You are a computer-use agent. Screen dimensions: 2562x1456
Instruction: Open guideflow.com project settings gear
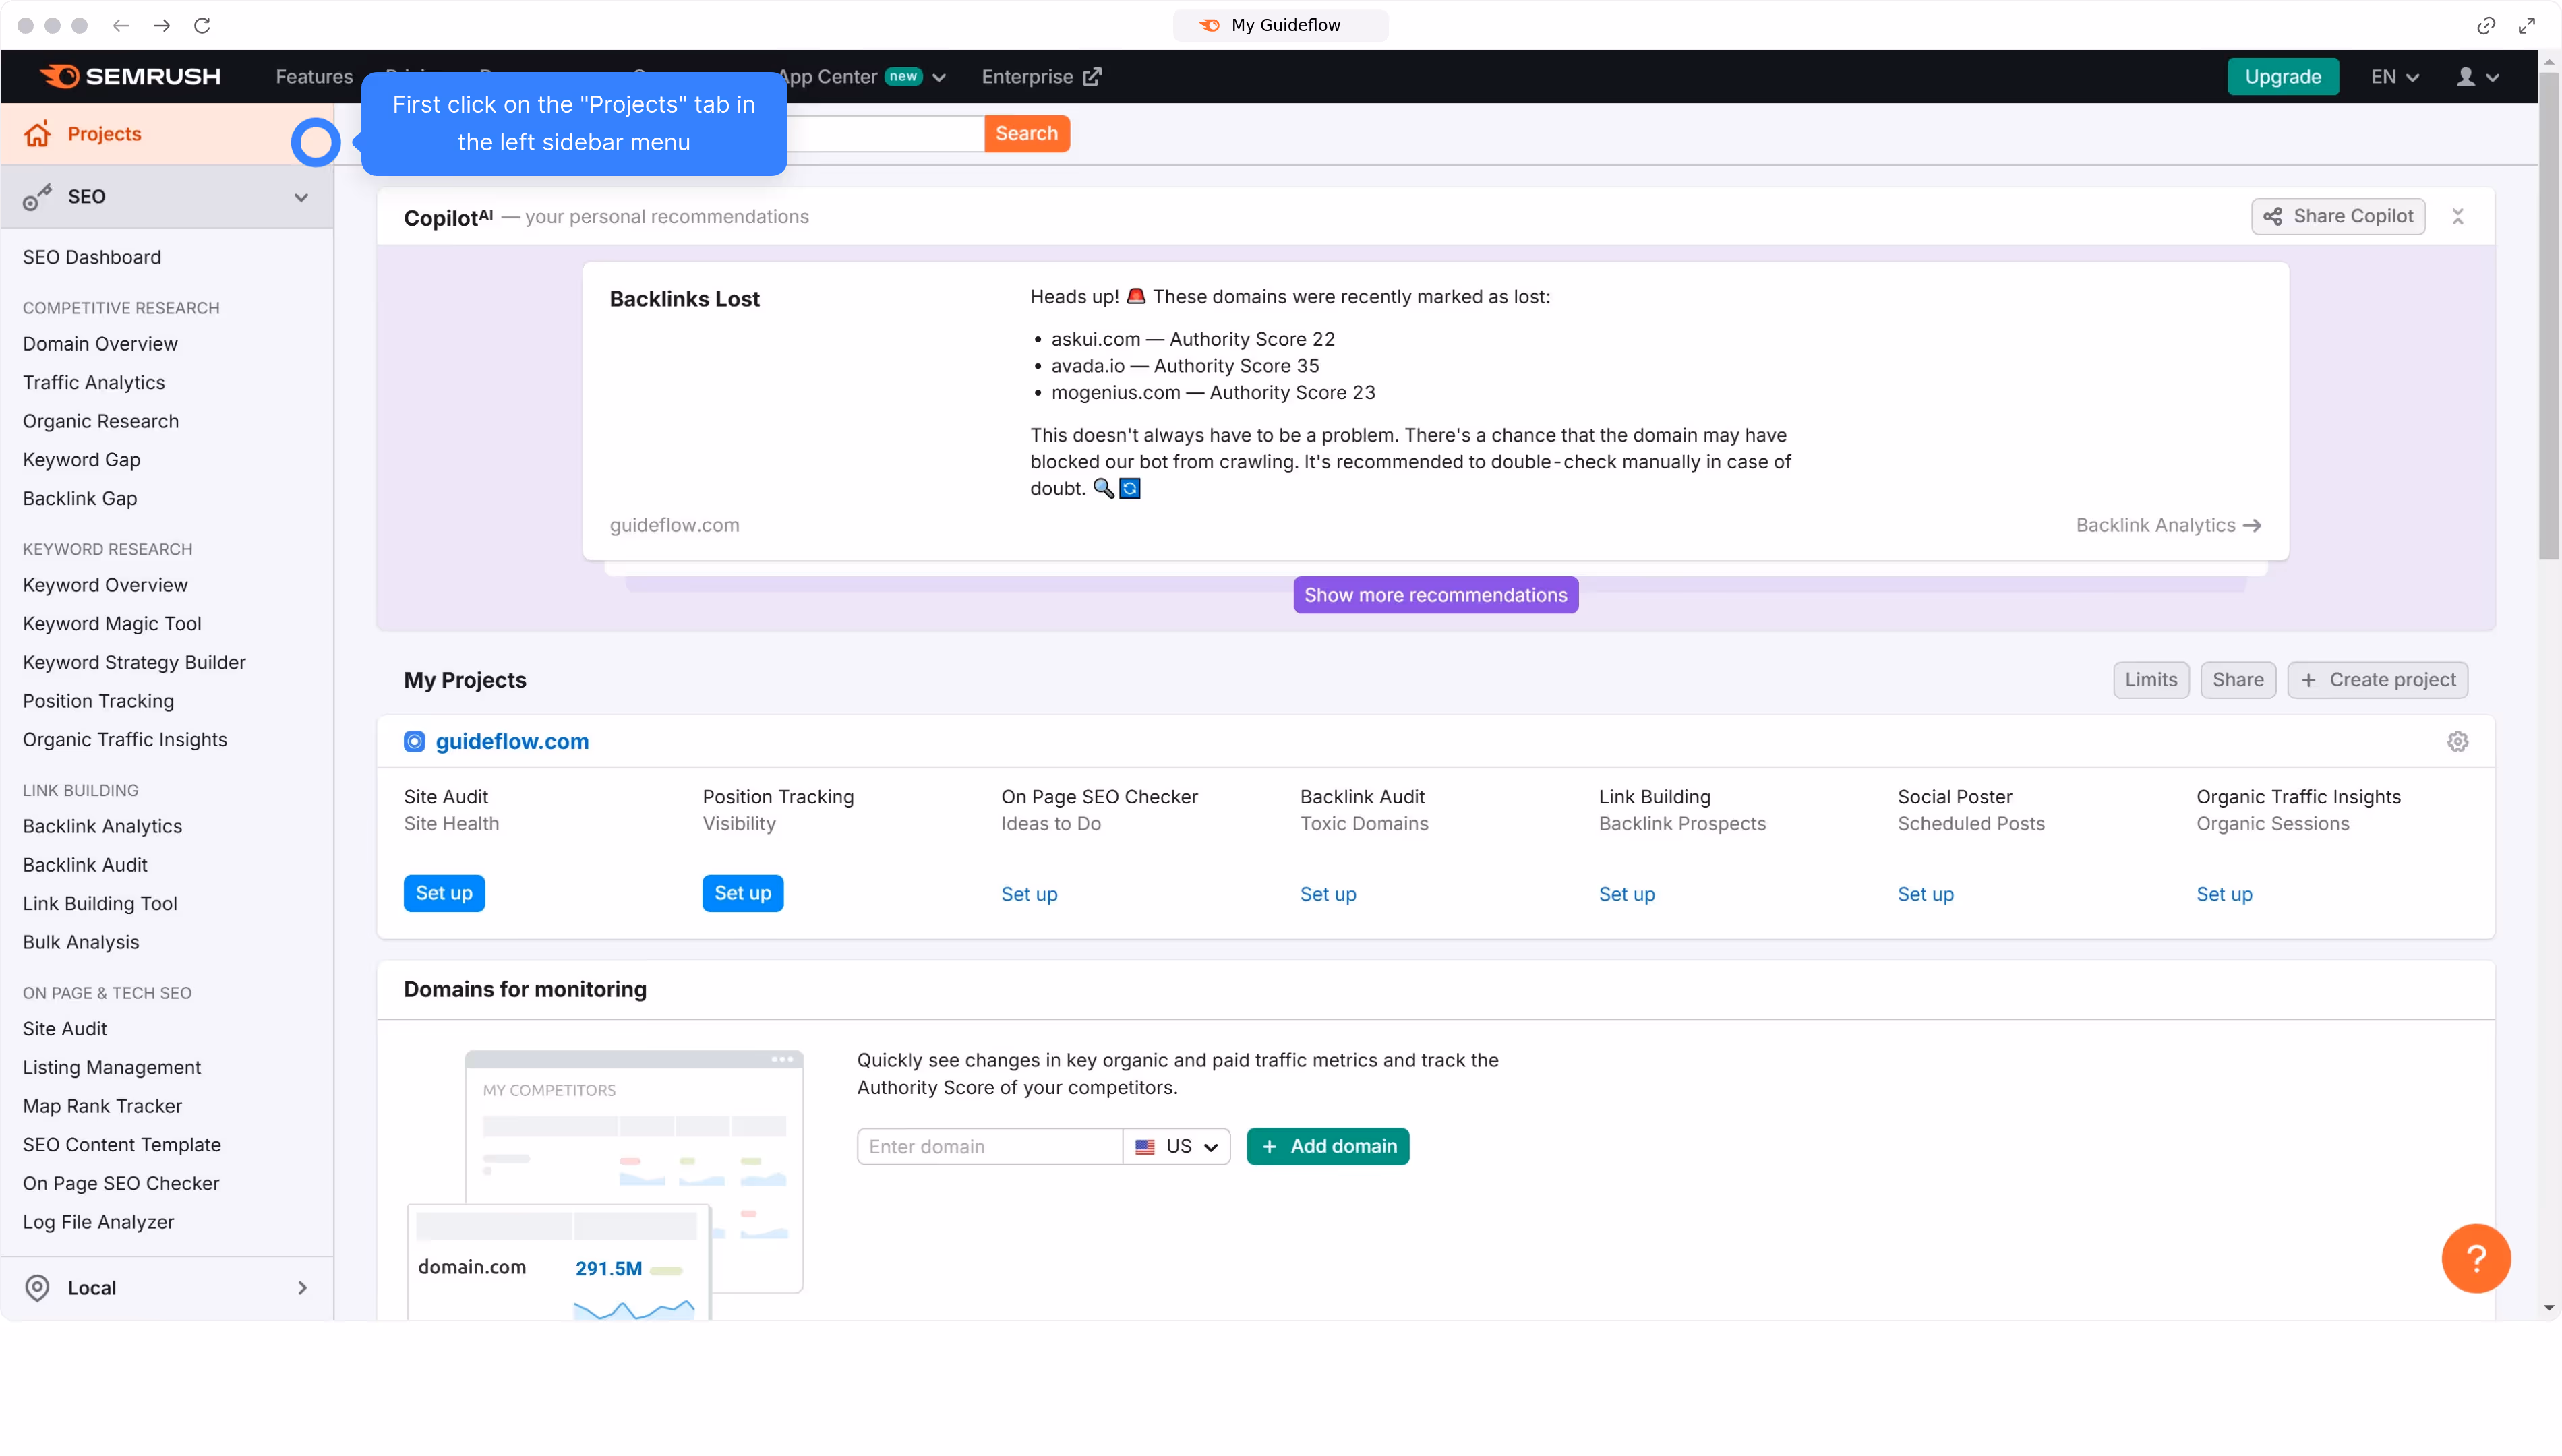pos(2457,741)
